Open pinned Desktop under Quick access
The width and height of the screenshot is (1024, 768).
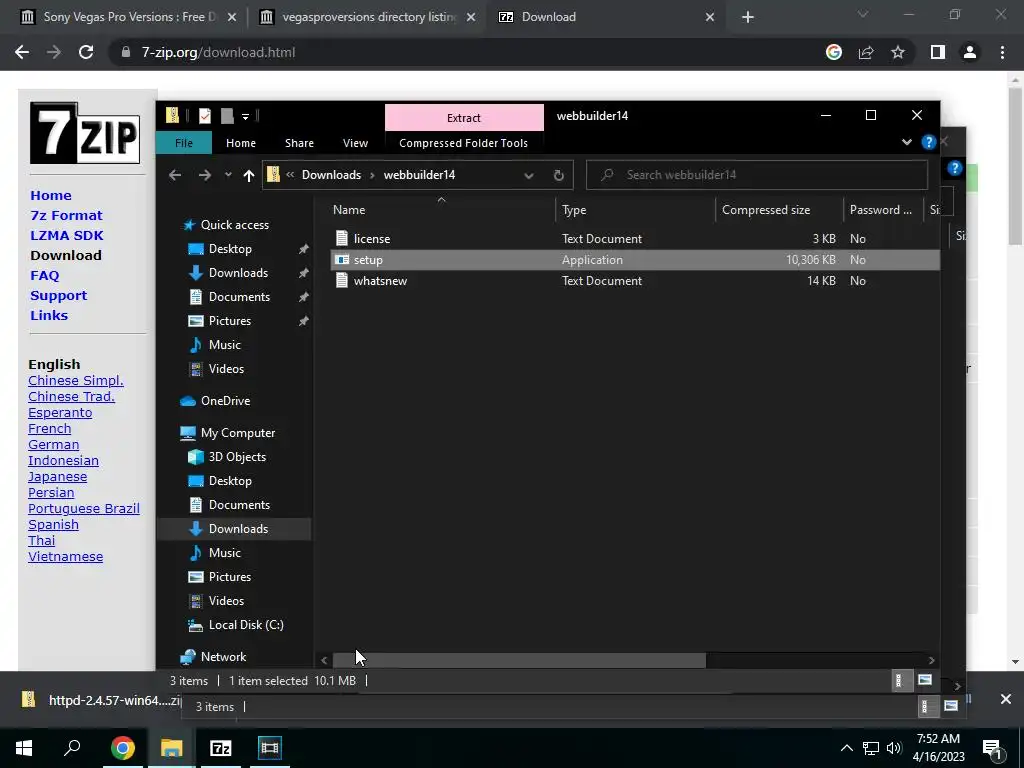tap(230, 249)
